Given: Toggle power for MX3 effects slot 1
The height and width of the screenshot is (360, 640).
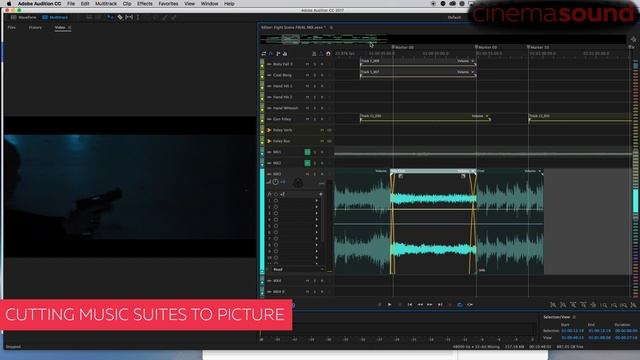Looking at the screenshot, I should pos(276,201).
